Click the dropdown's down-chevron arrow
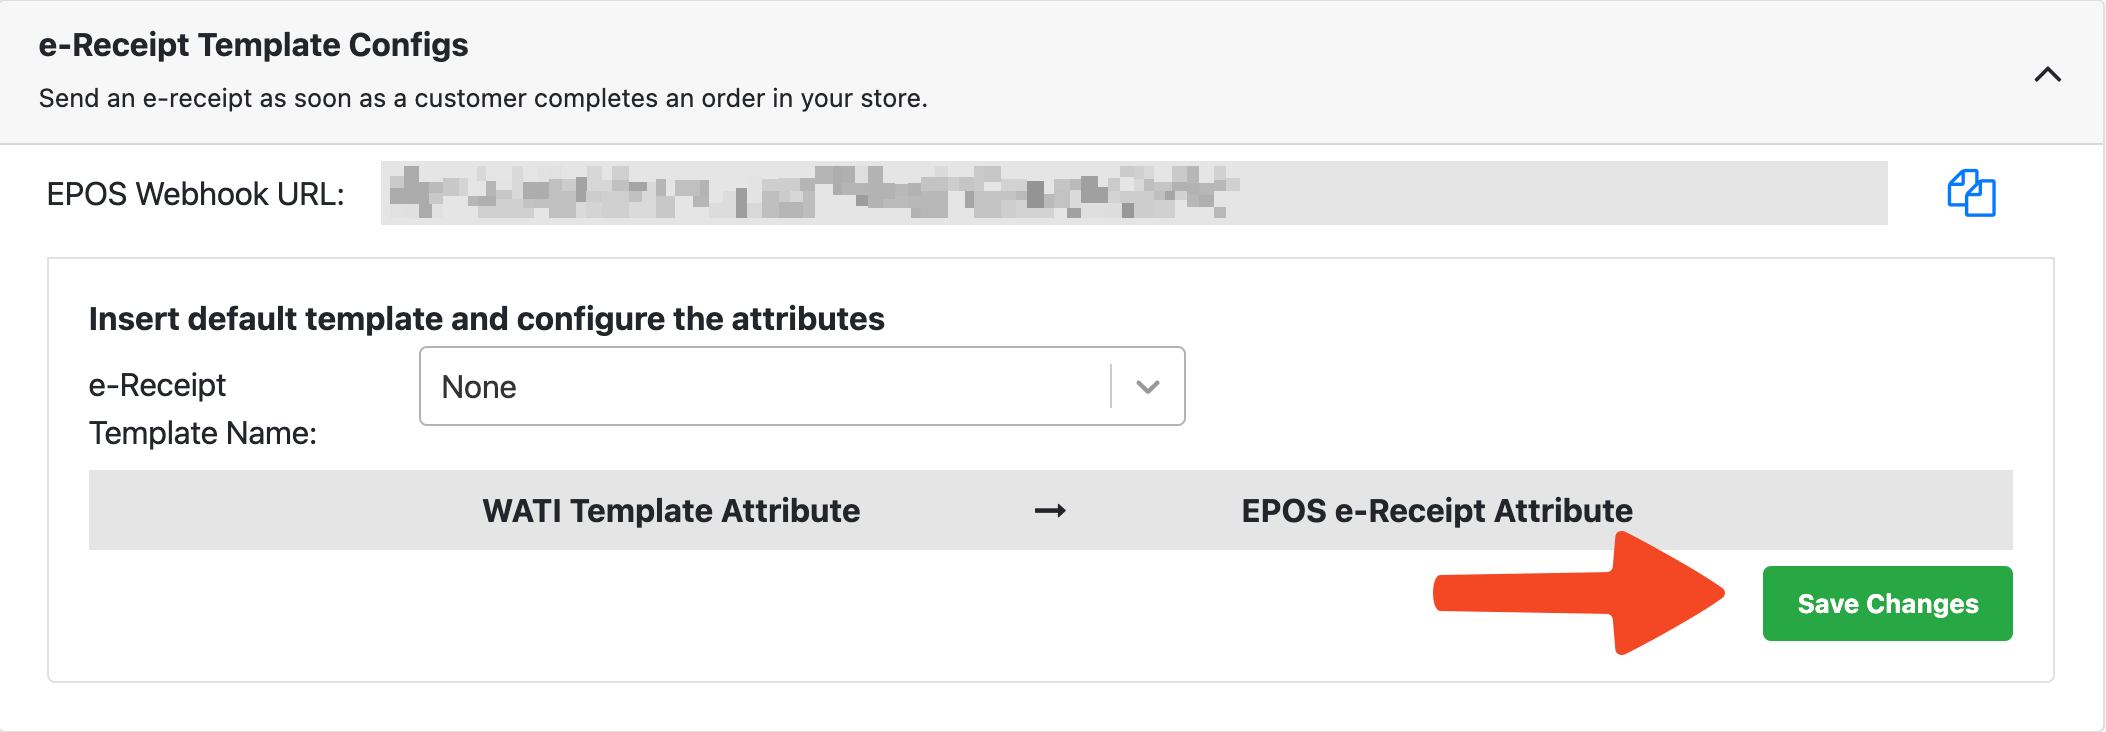Viewport: 2106px width, 732px height. [x=1148, y=387]
